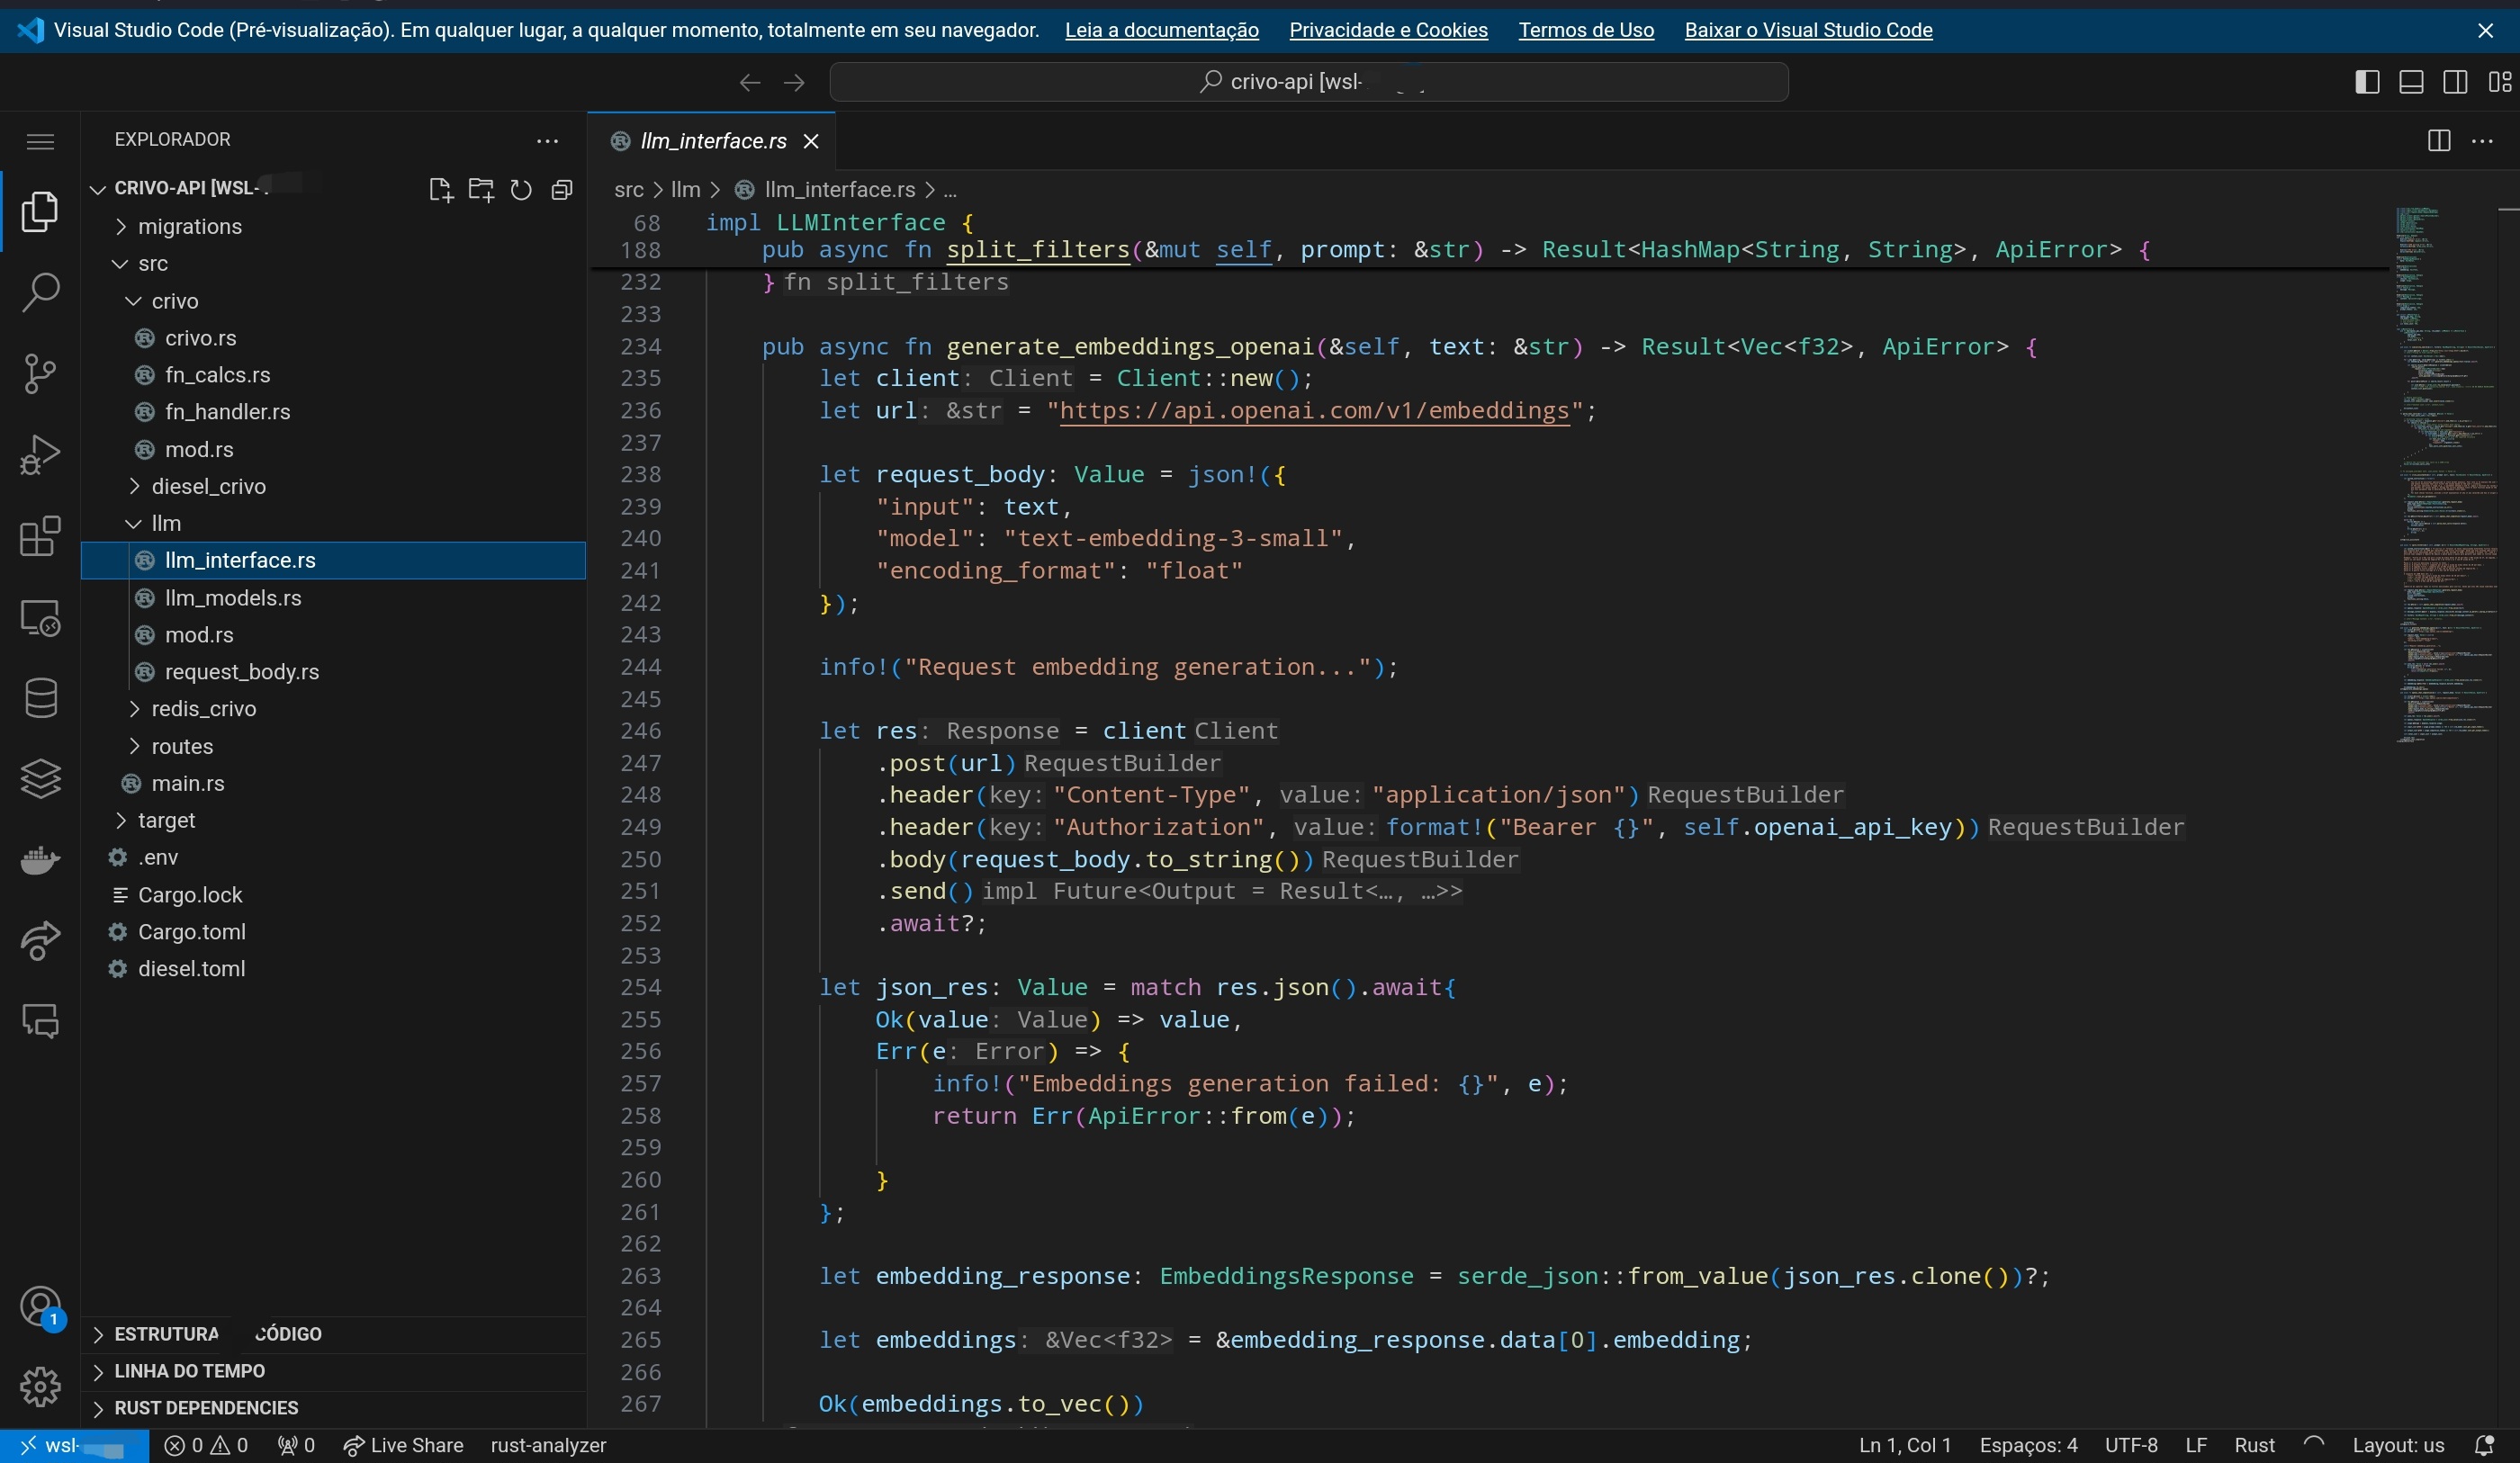Viewport: 2520px width, 1463px height.
Task: Split the editor to the right
Action: pyautogui.click(x=2438, y=140)
